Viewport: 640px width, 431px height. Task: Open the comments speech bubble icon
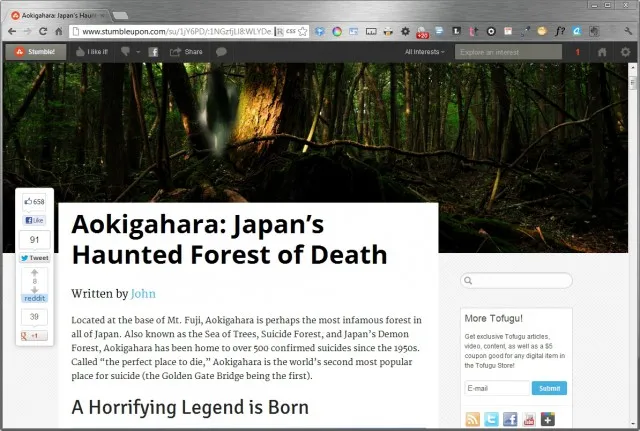click(x=221, y=52)
